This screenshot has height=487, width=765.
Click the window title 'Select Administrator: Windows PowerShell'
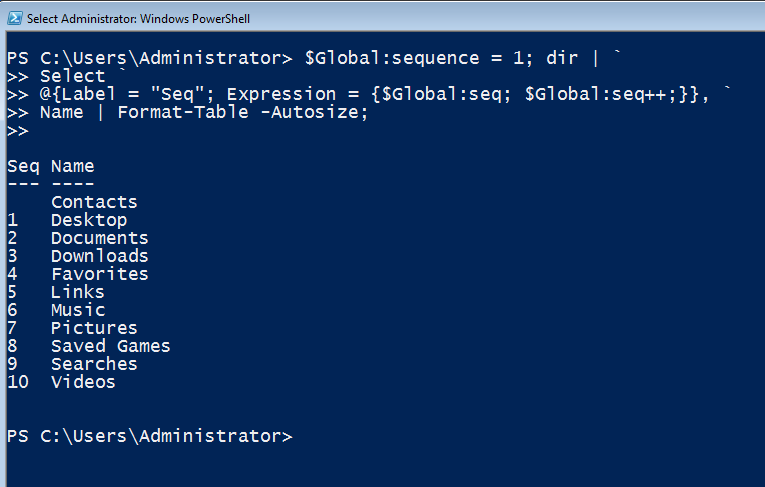138,19
